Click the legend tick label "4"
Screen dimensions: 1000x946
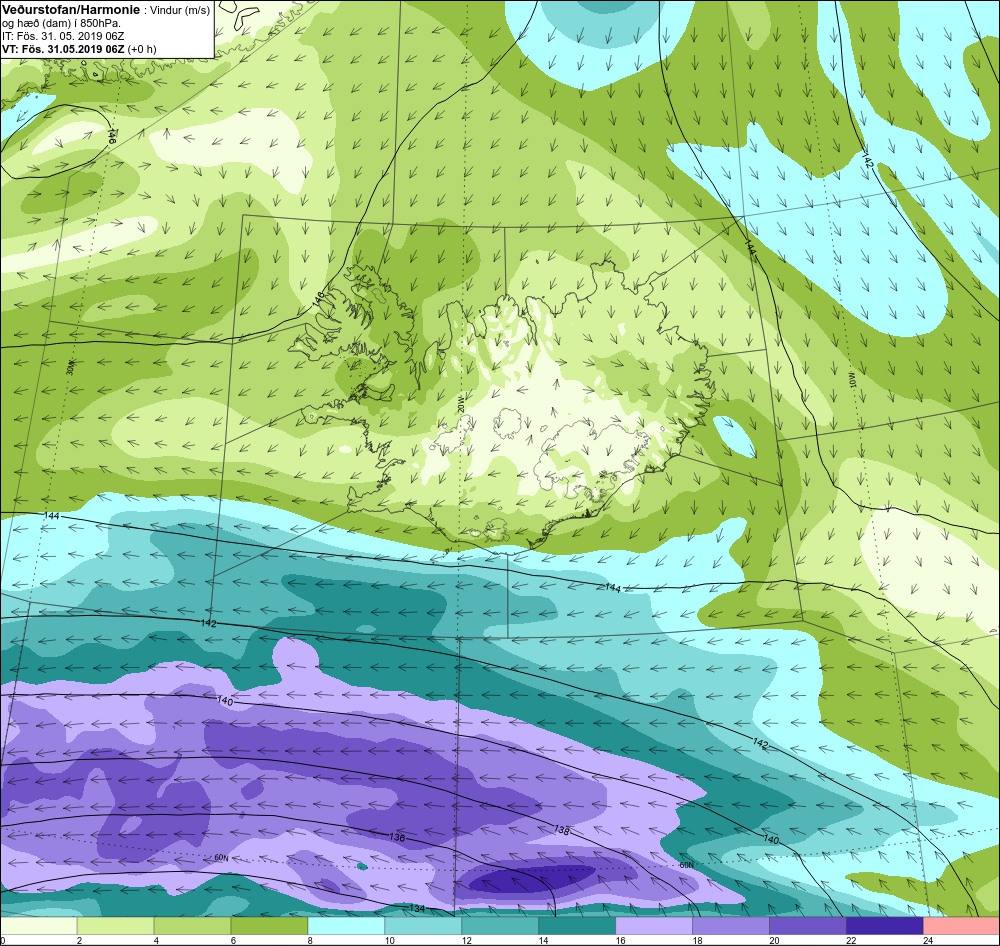point(156,940)
